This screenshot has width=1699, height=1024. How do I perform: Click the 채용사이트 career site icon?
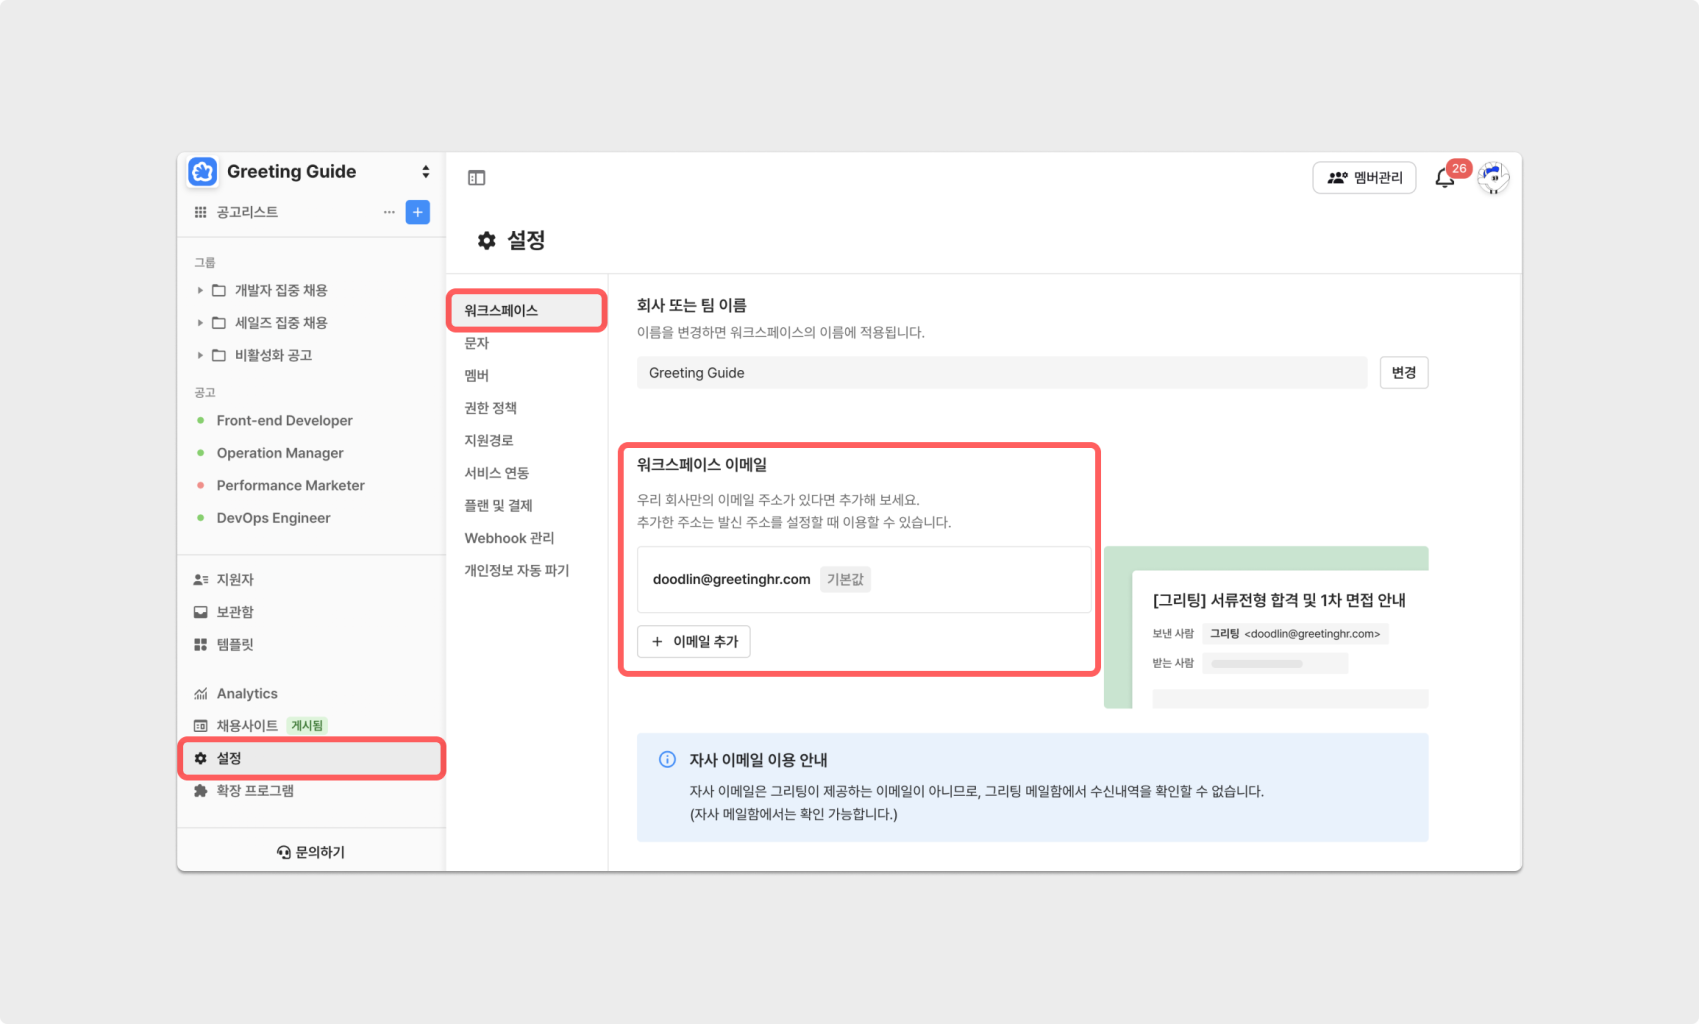(x=200, y=726)
